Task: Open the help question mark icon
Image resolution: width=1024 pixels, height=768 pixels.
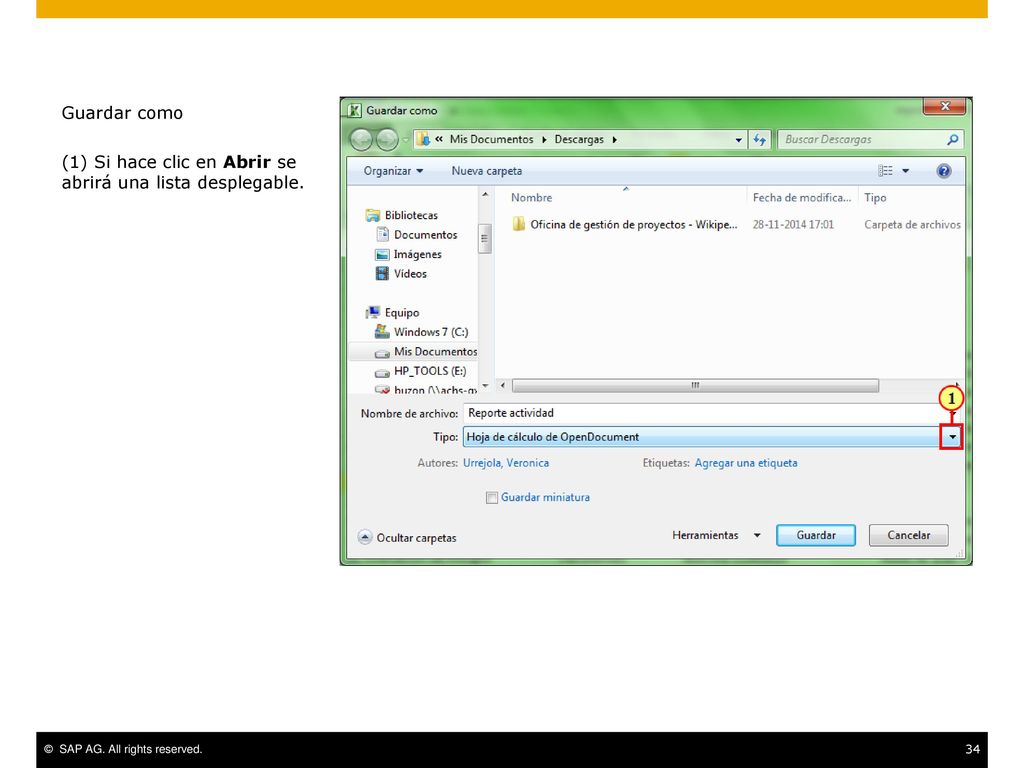Action: (944, 171)
